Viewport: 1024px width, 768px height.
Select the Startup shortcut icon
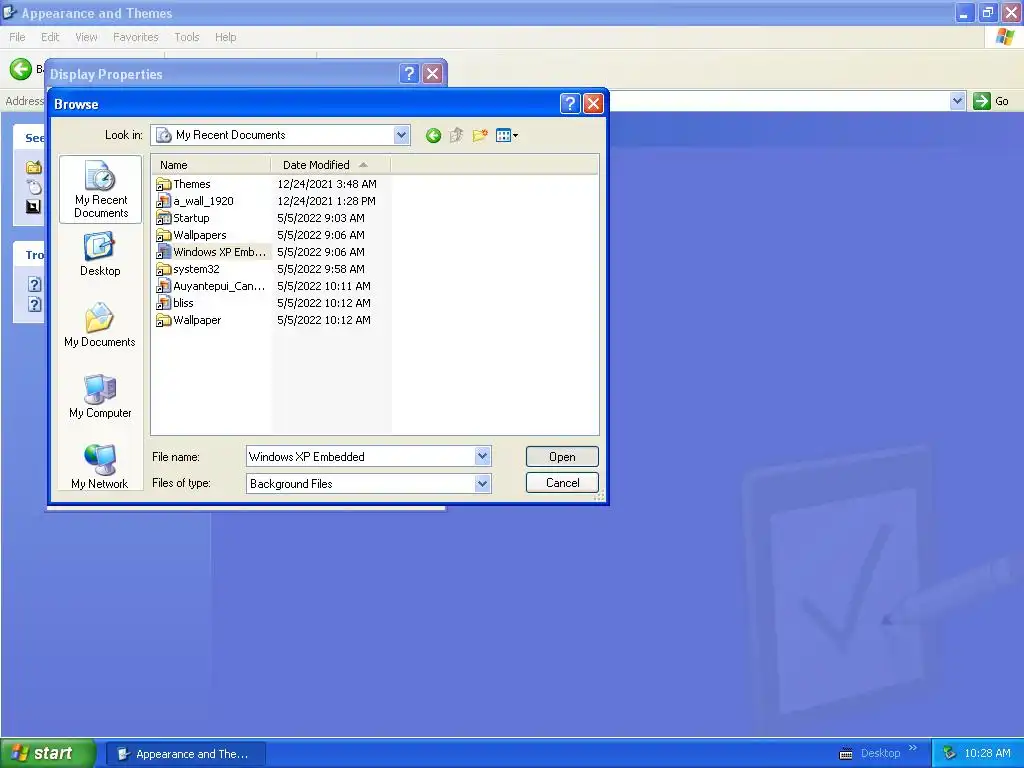coord(163,218)
